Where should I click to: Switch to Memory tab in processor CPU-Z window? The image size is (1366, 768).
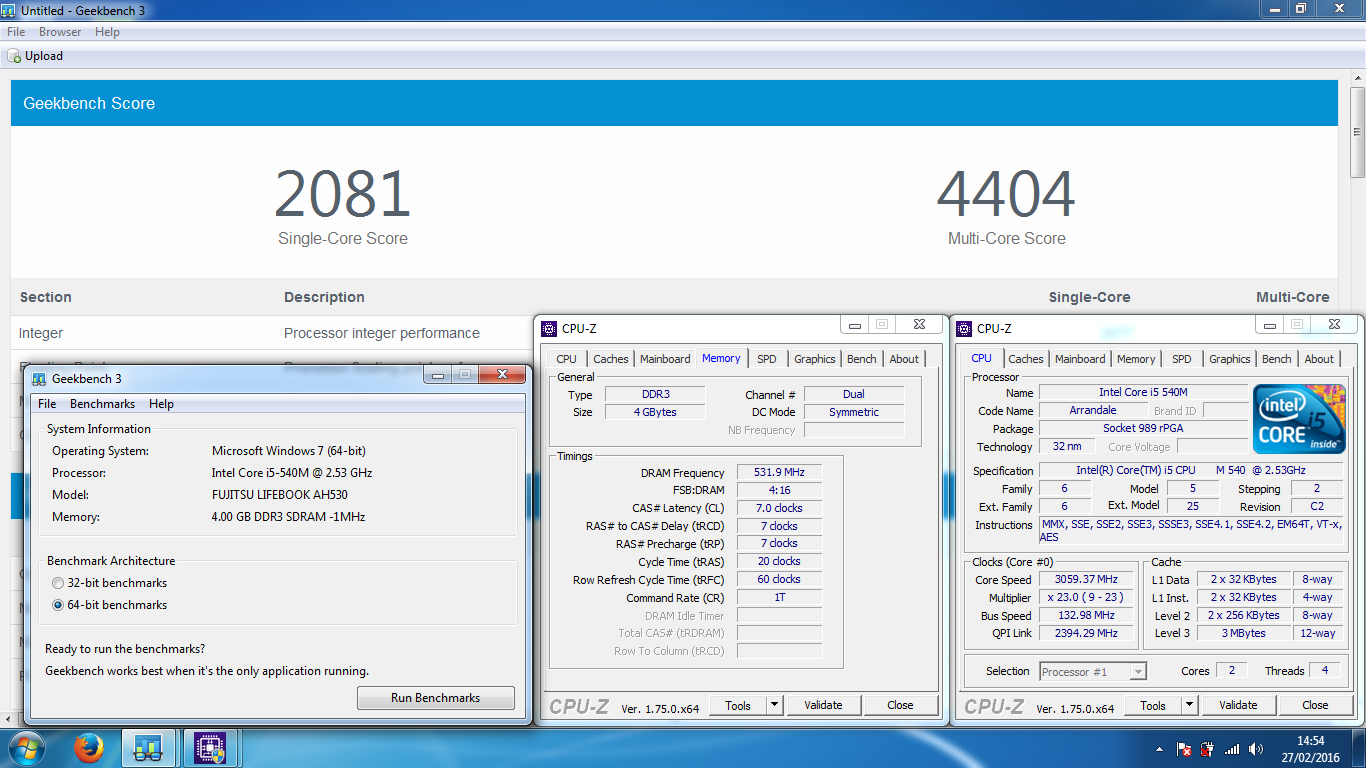(x=1136, y=359)
